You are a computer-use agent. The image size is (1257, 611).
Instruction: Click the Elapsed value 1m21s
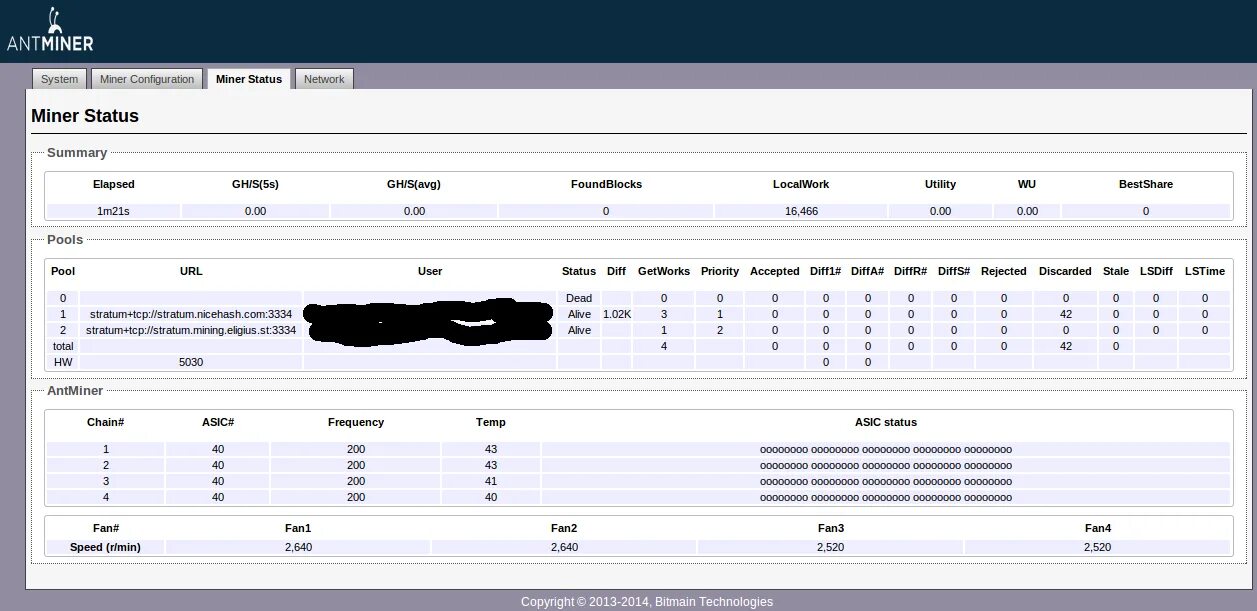tap(113, 211)
